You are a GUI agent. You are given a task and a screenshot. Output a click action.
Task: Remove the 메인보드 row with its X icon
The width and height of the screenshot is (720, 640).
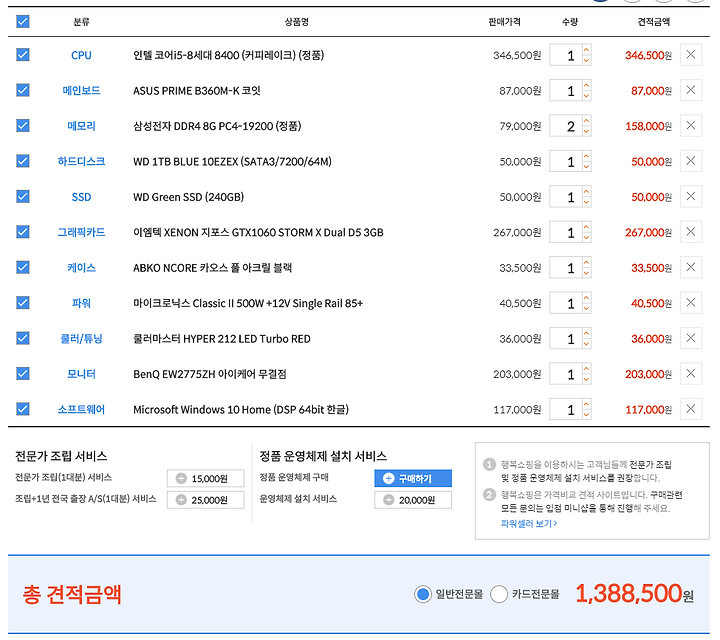click(691, 90)
